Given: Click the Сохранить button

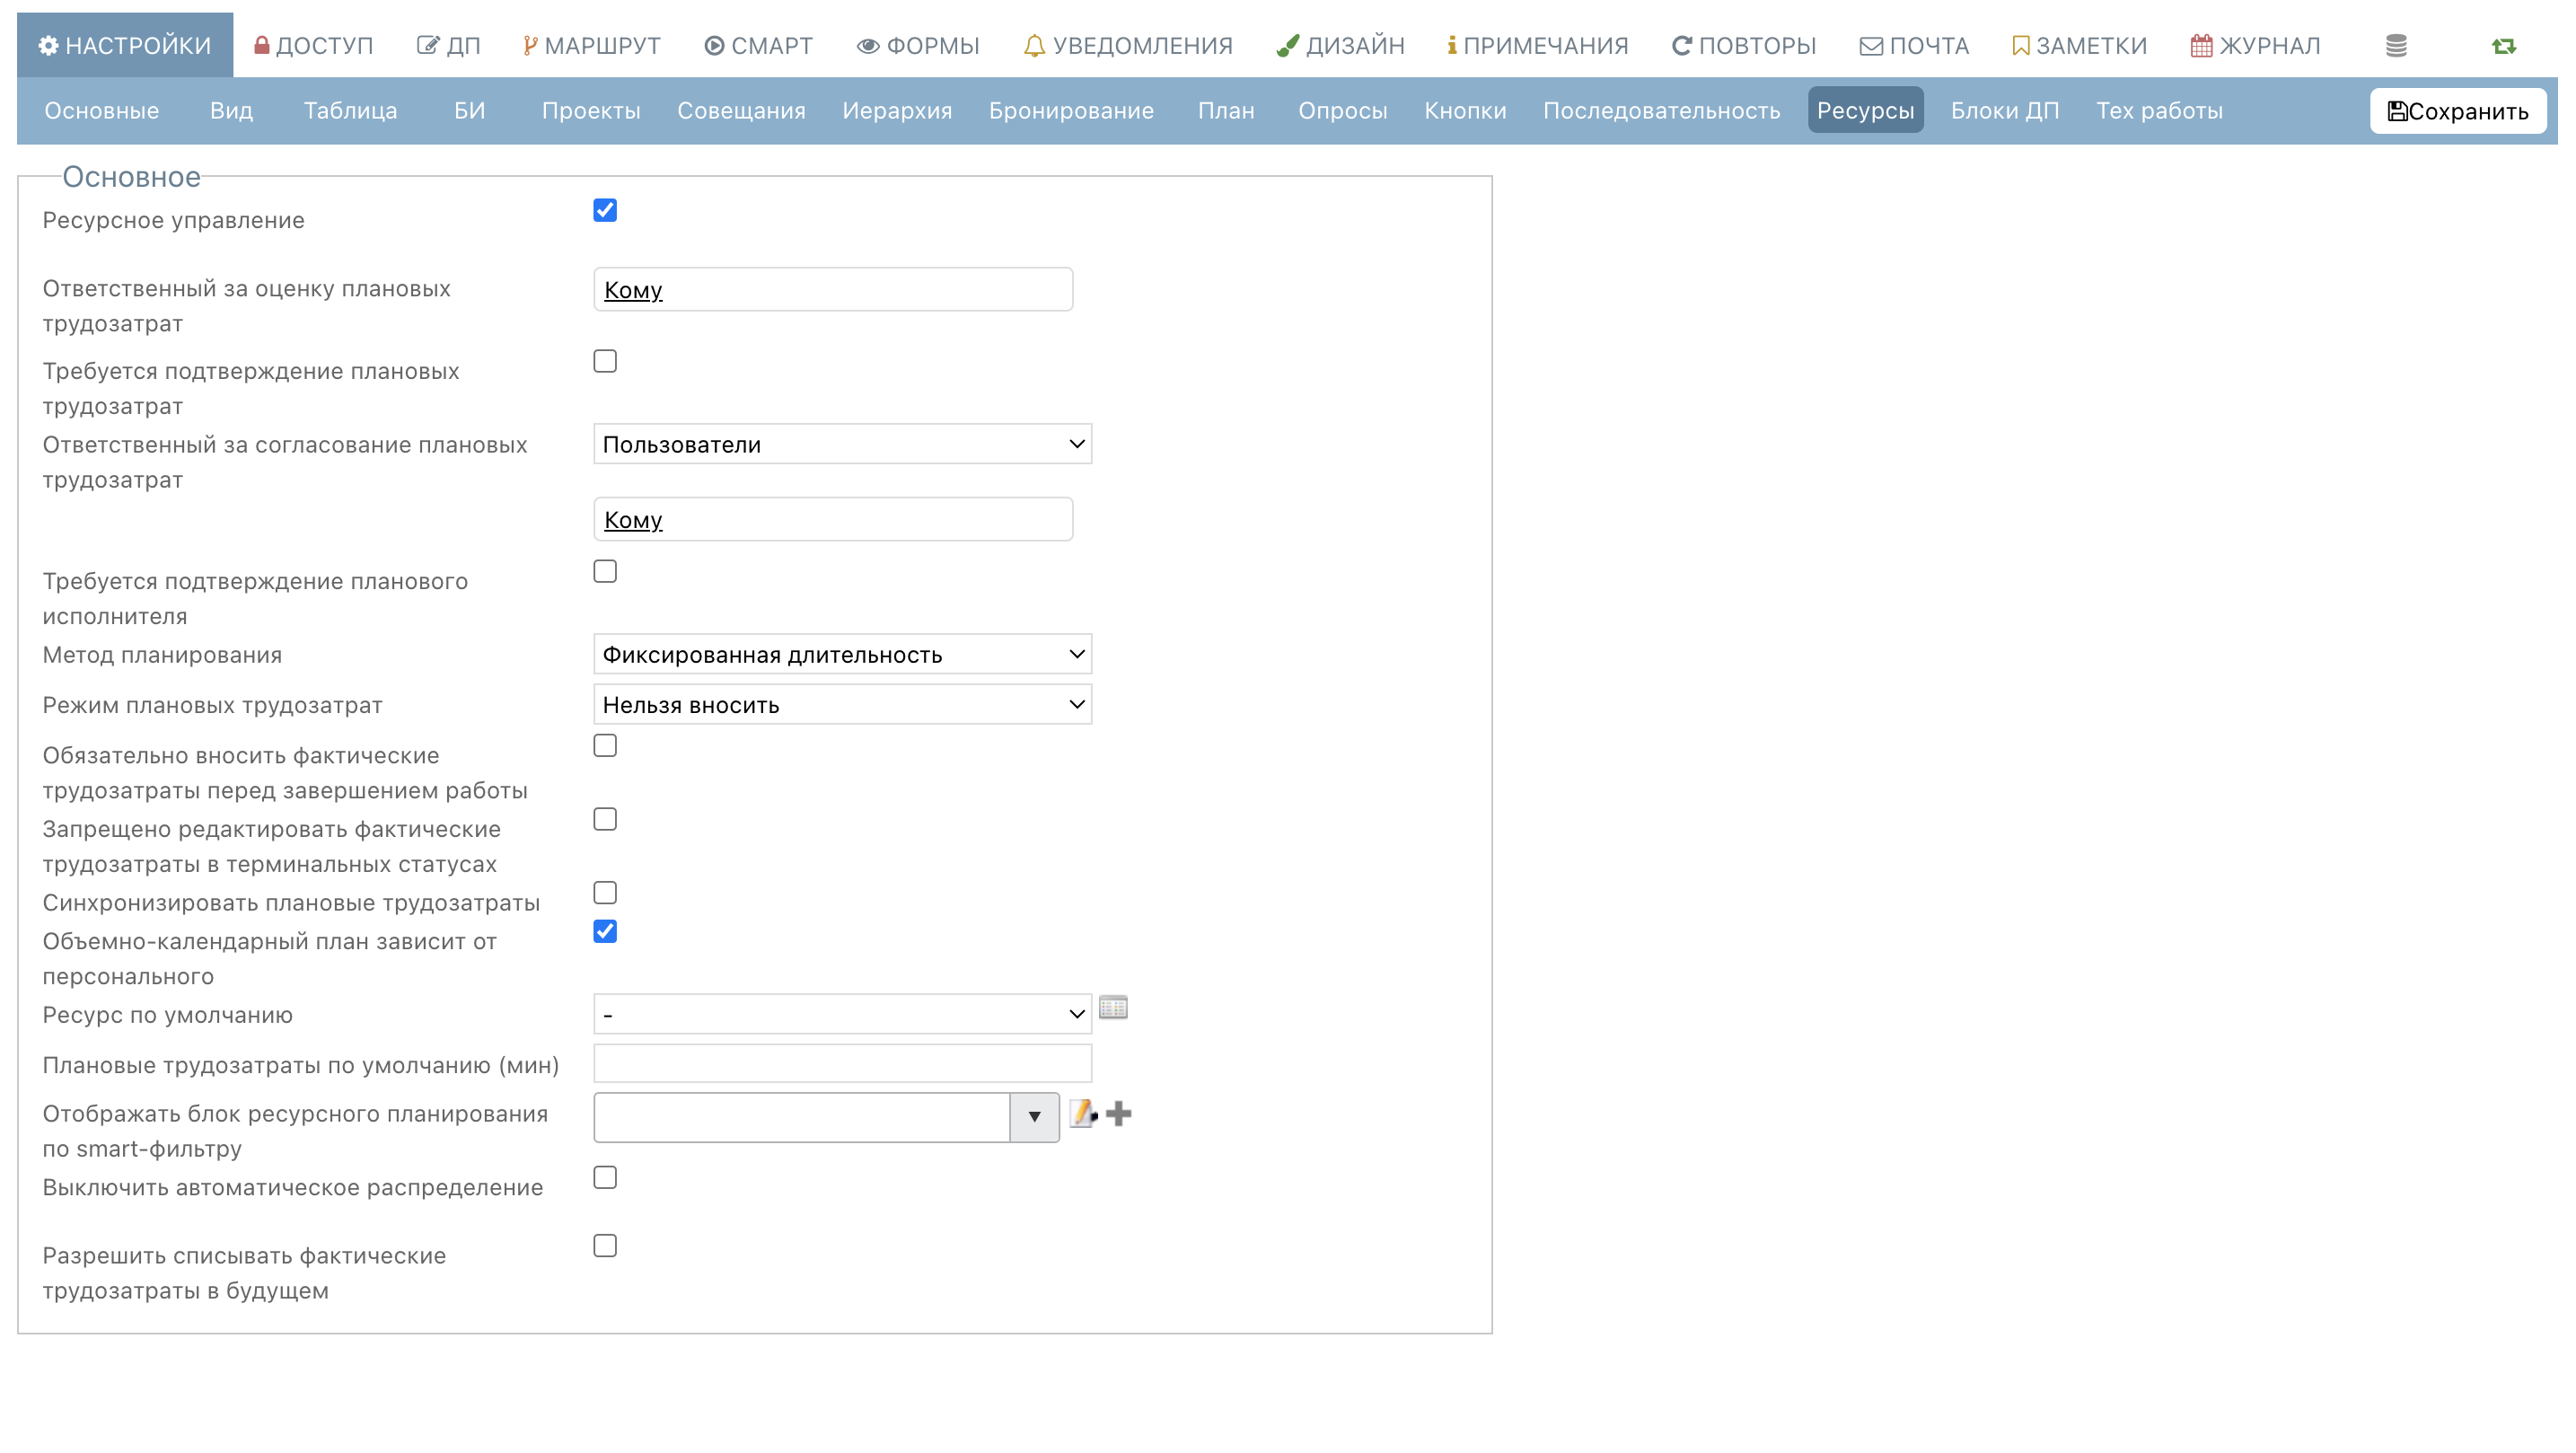Looking at the screenshot, I should pyautogui.click(x=2457, y=111).
